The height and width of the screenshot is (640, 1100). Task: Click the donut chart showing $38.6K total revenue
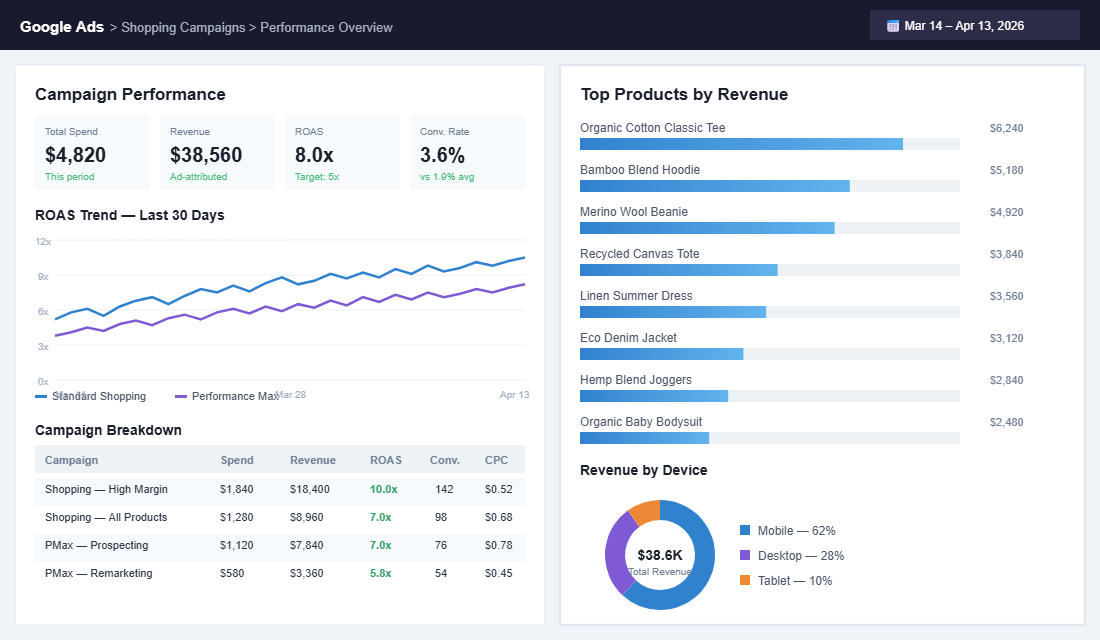click(x=660, y=555)
